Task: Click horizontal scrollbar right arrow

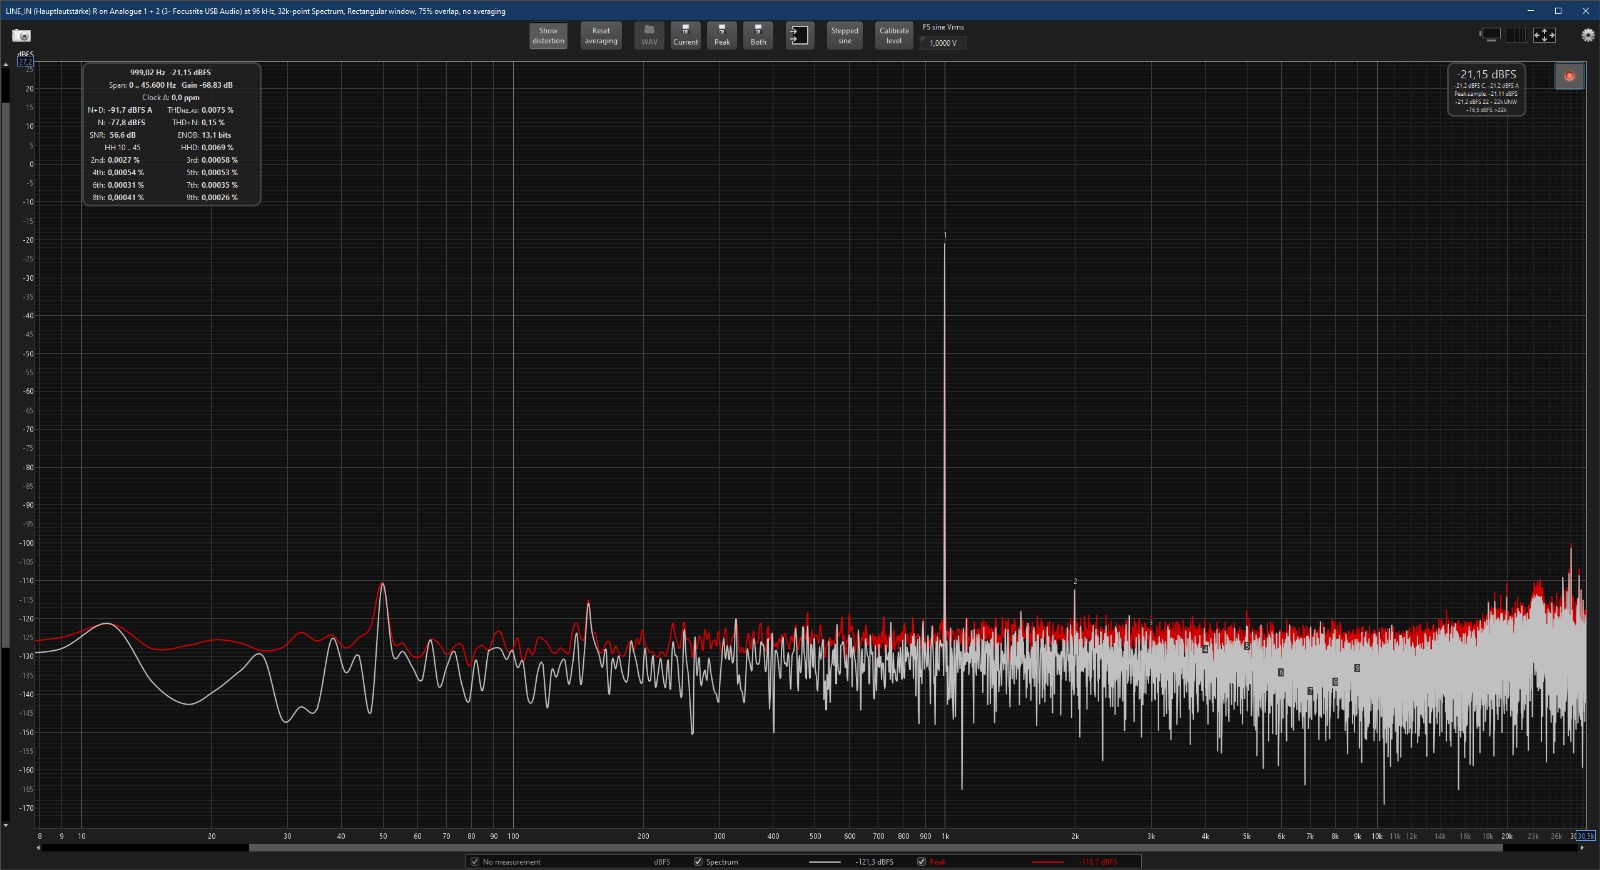Action: pos(1581,848)
